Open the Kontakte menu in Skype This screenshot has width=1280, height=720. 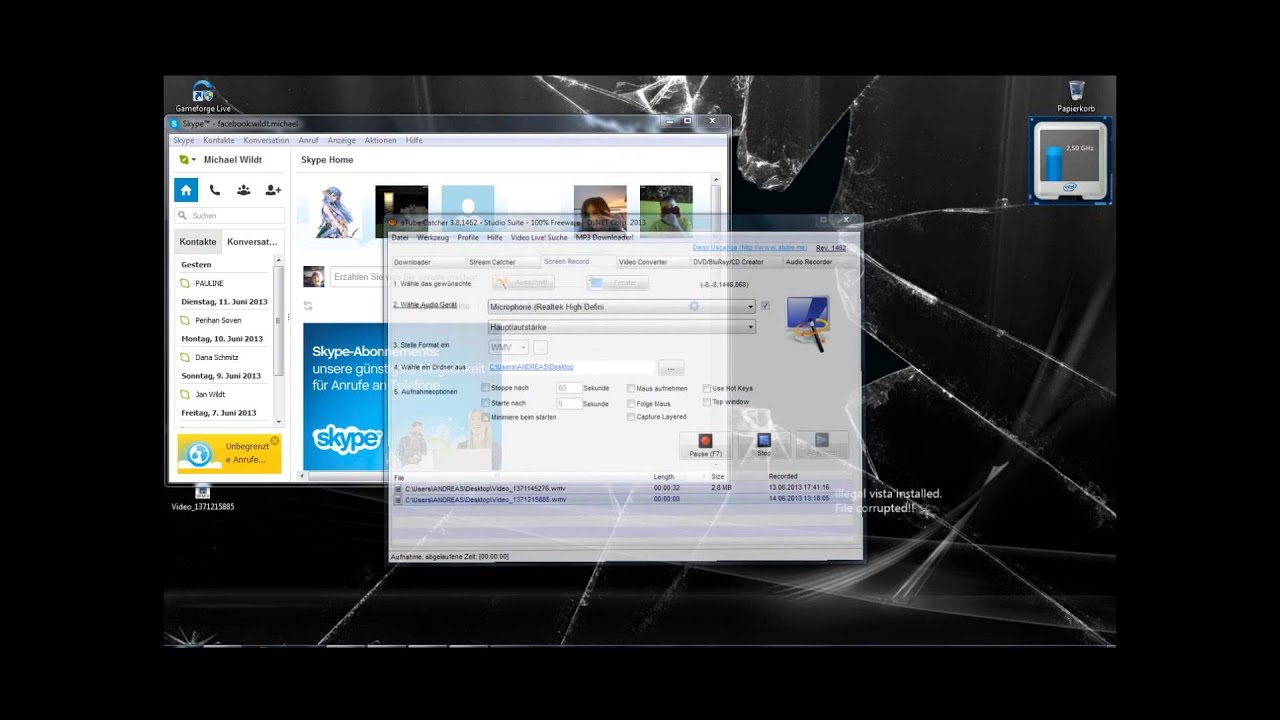pos(219,141)
